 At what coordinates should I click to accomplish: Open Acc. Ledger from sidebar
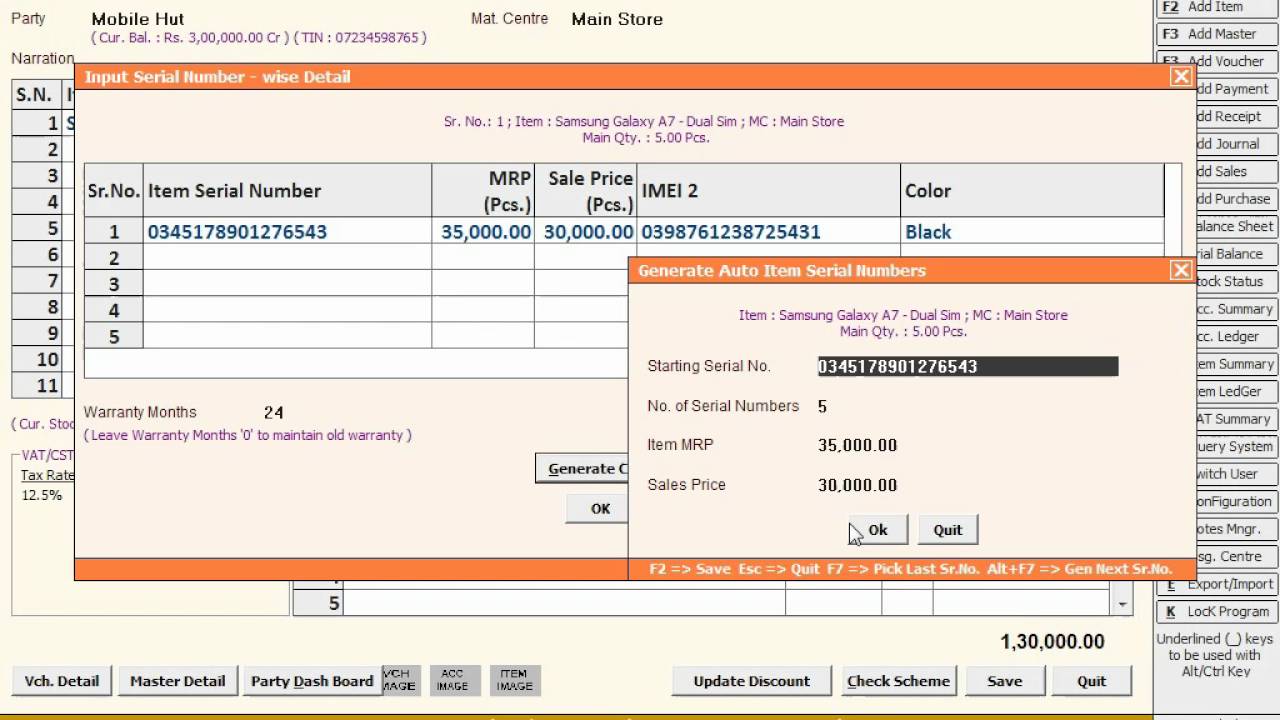click(x=1237, y=336)
